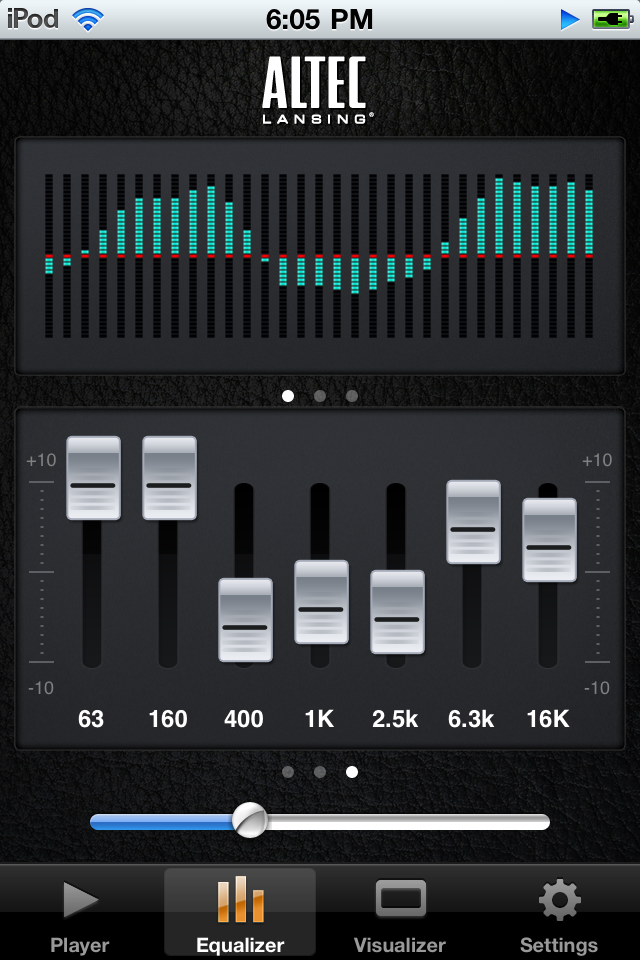Tap the 63 frequency label

[91, 719]
